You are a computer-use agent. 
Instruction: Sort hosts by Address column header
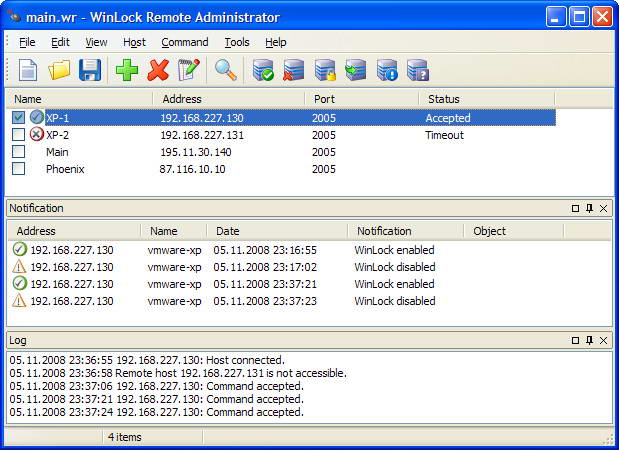[229, 99]
